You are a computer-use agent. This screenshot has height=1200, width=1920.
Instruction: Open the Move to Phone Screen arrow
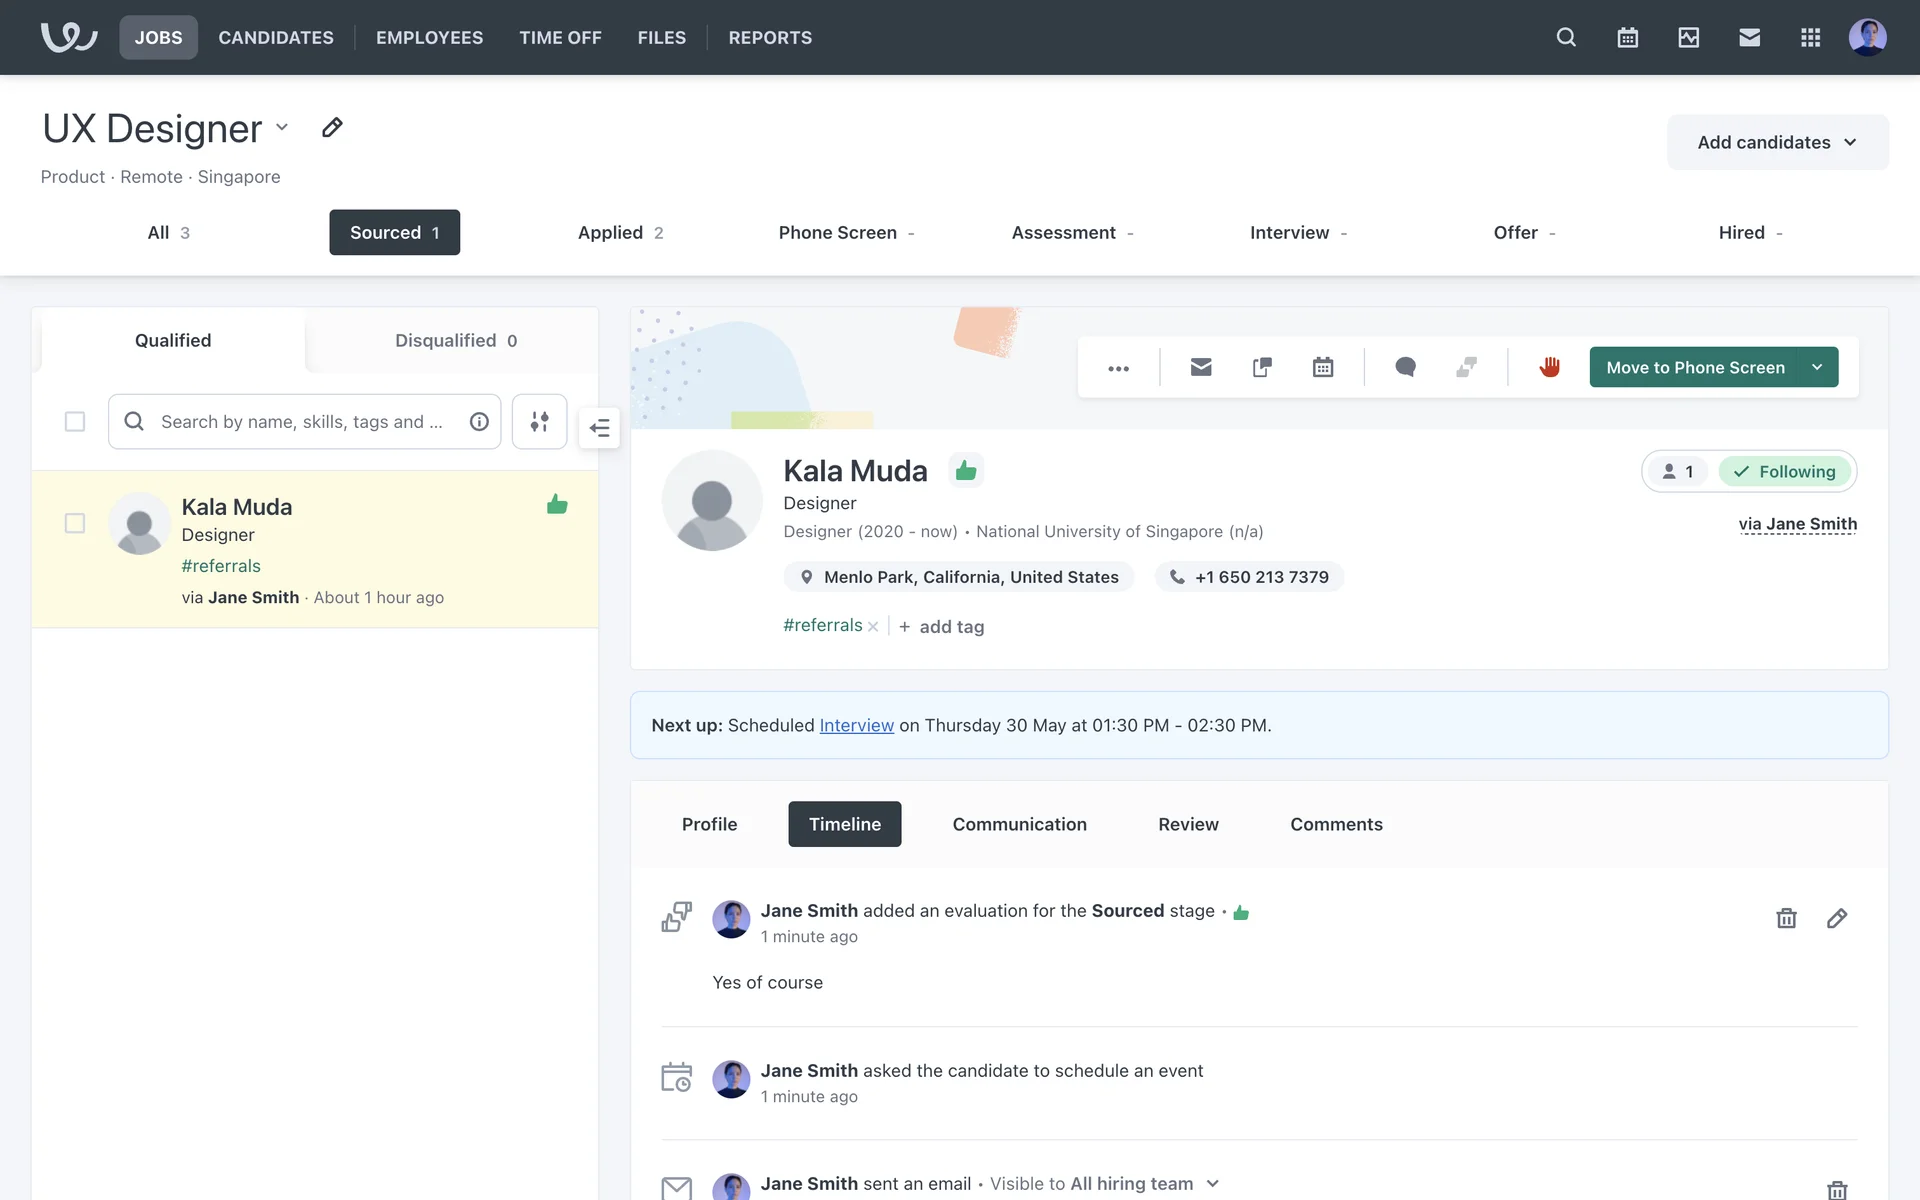(x=1817, y=367)
